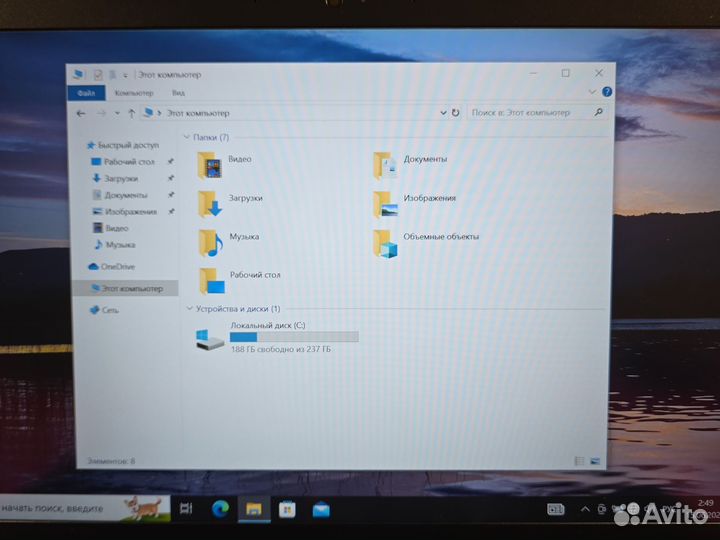This screenshot has height=540, width=720.
Task: Collapse the Устройства и диски group
Action: pos(189,309)
